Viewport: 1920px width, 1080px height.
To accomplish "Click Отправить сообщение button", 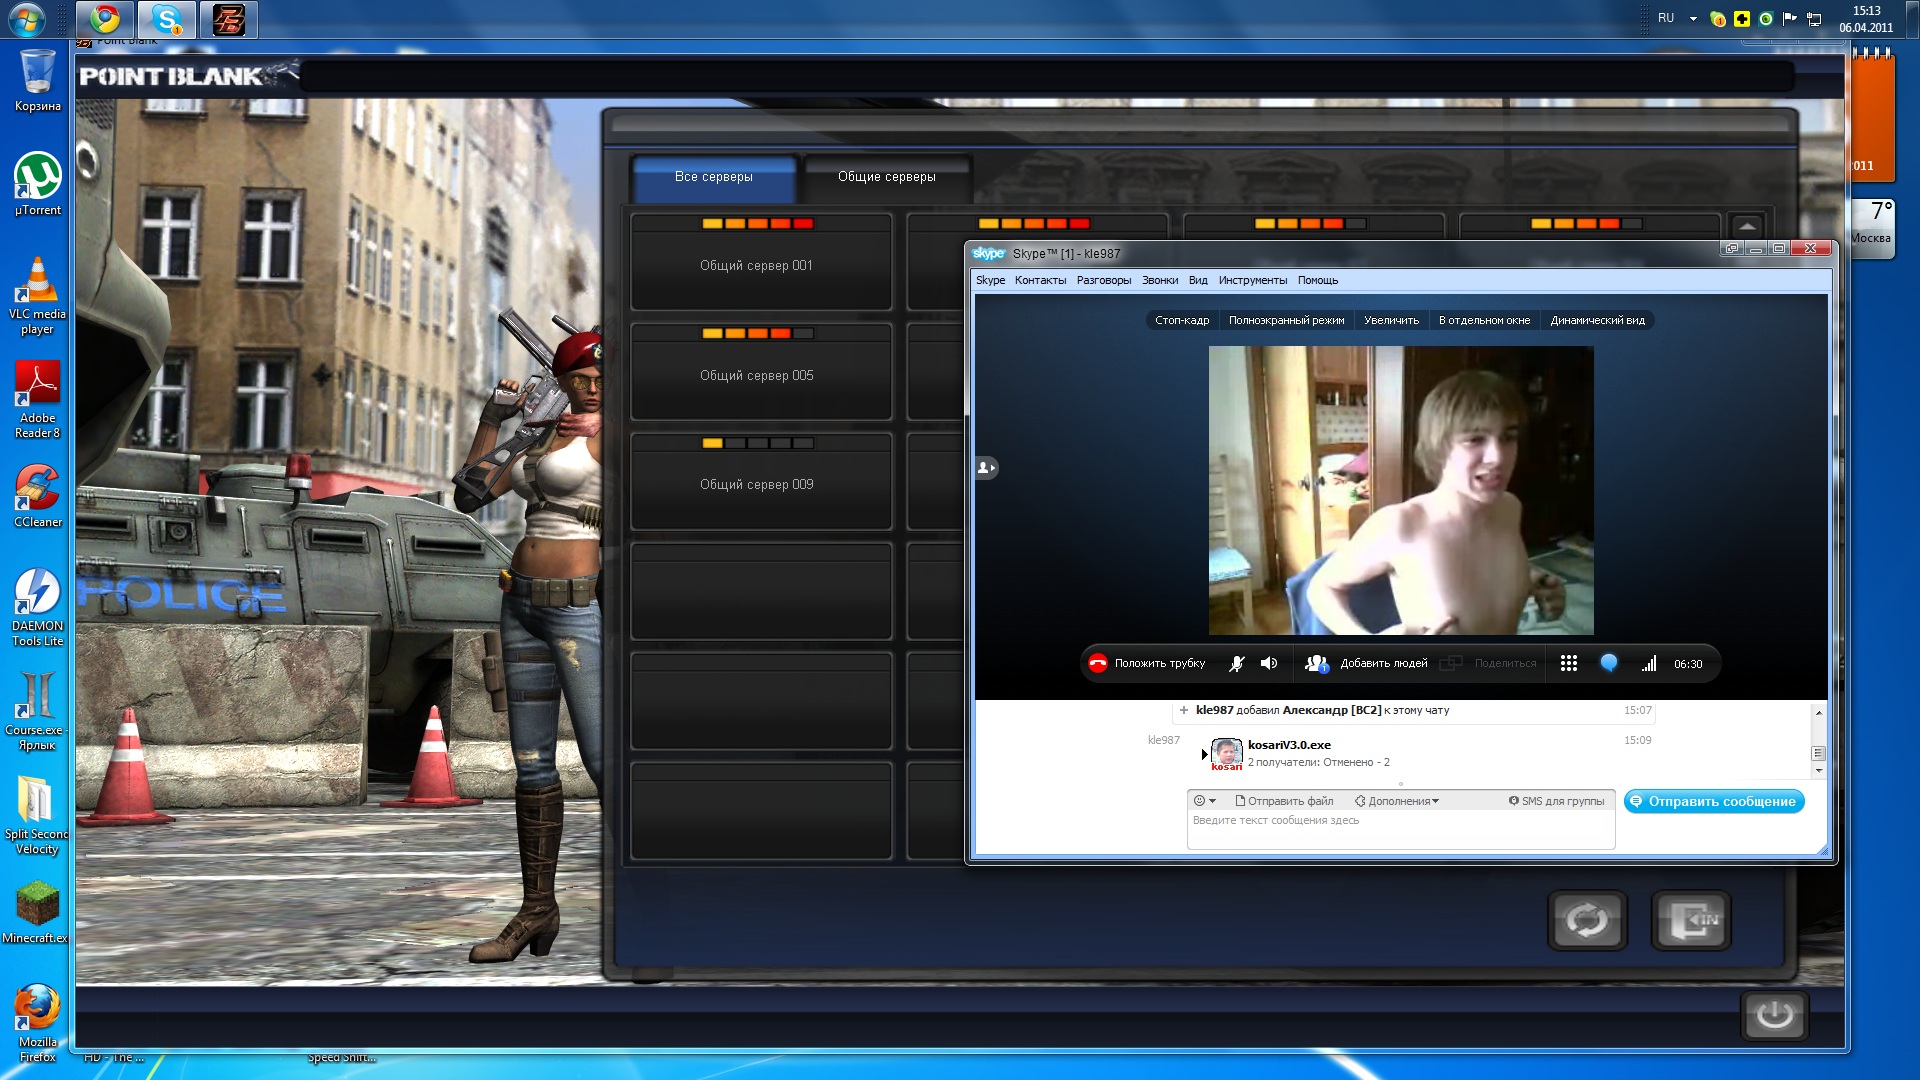I will click(x=1714, y=801).
